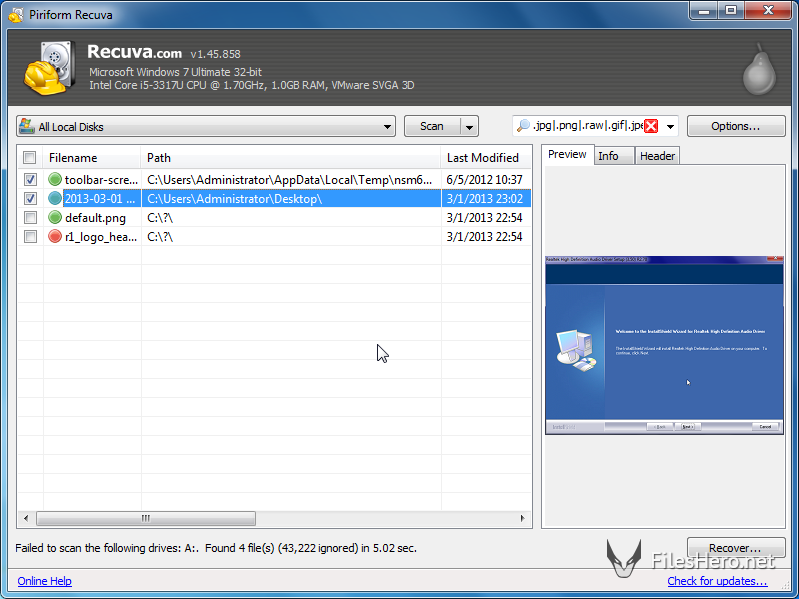This screenshot has width=799, height=599.
Task: Open the All Local Disks drive dropdown
Action: tap(387, 127)
